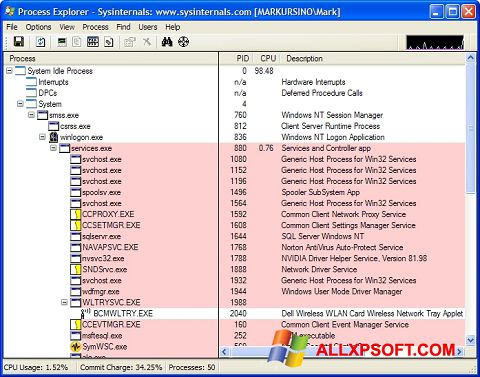Screen dimensions: 480x377
Task: Open the Process menu
Action: [95, 27]
